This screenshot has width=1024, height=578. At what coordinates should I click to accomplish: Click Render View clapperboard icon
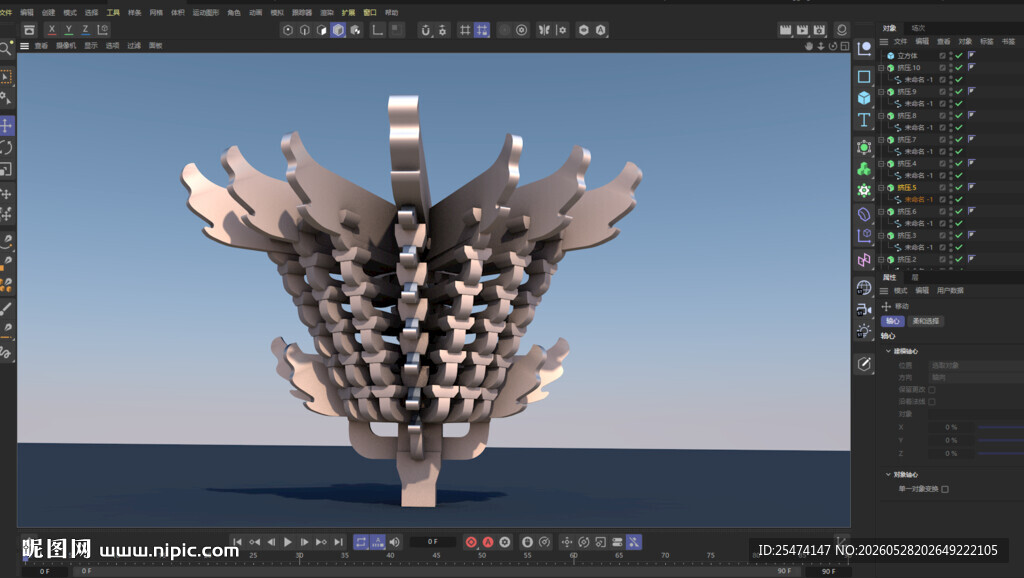pyautogui.click(x=785, y=30)
